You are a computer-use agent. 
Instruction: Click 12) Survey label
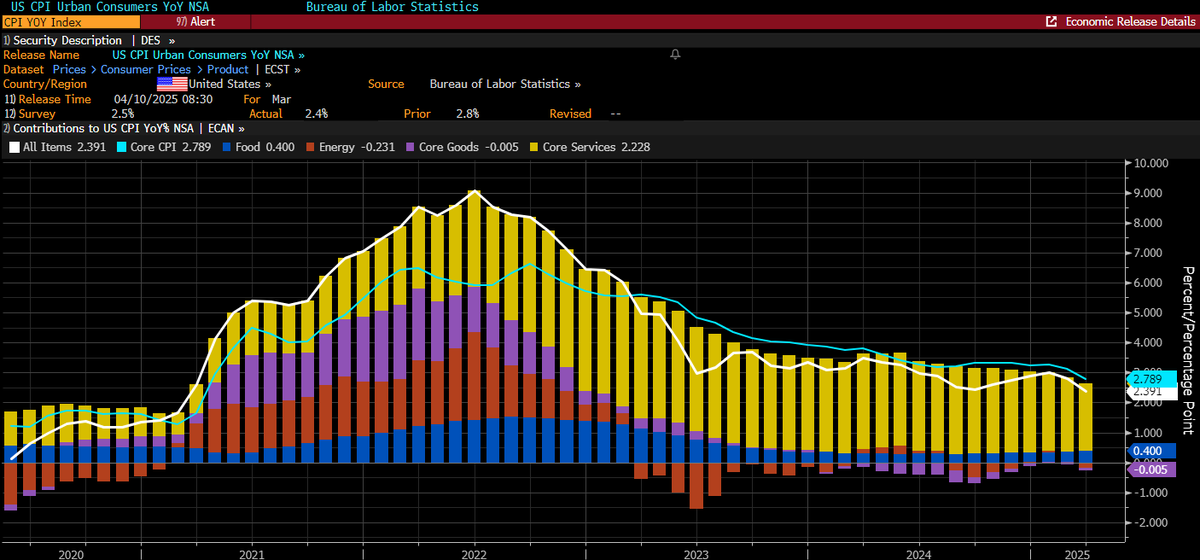[31, 114]
